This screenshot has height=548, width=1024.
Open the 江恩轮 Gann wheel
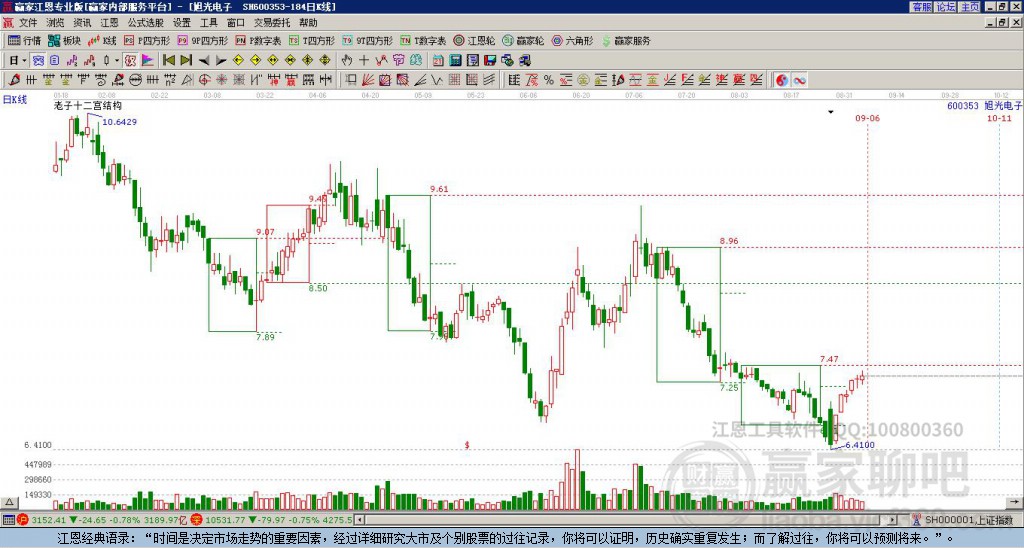(474, 40)
